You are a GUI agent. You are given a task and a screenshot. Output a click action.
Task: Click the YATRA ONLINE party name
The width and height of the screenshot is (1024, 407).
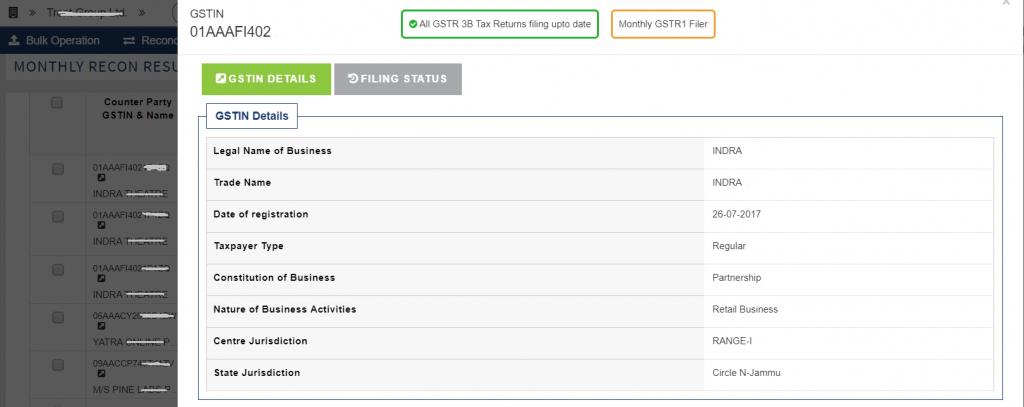(x=134, y=342)
